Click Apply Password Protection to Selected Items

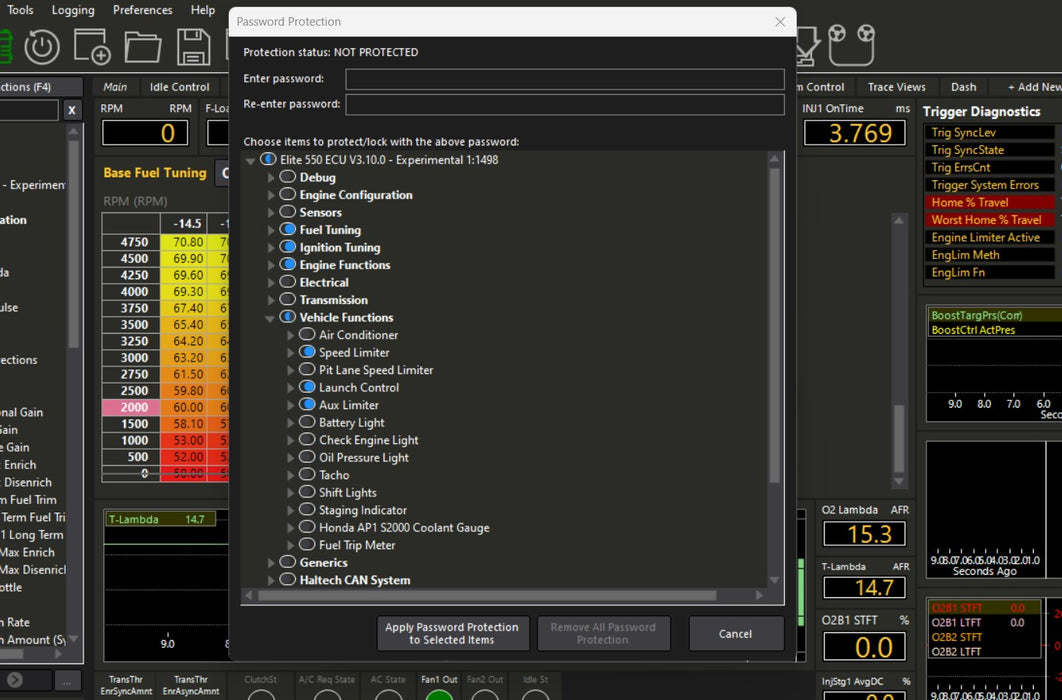pos(452,633)
